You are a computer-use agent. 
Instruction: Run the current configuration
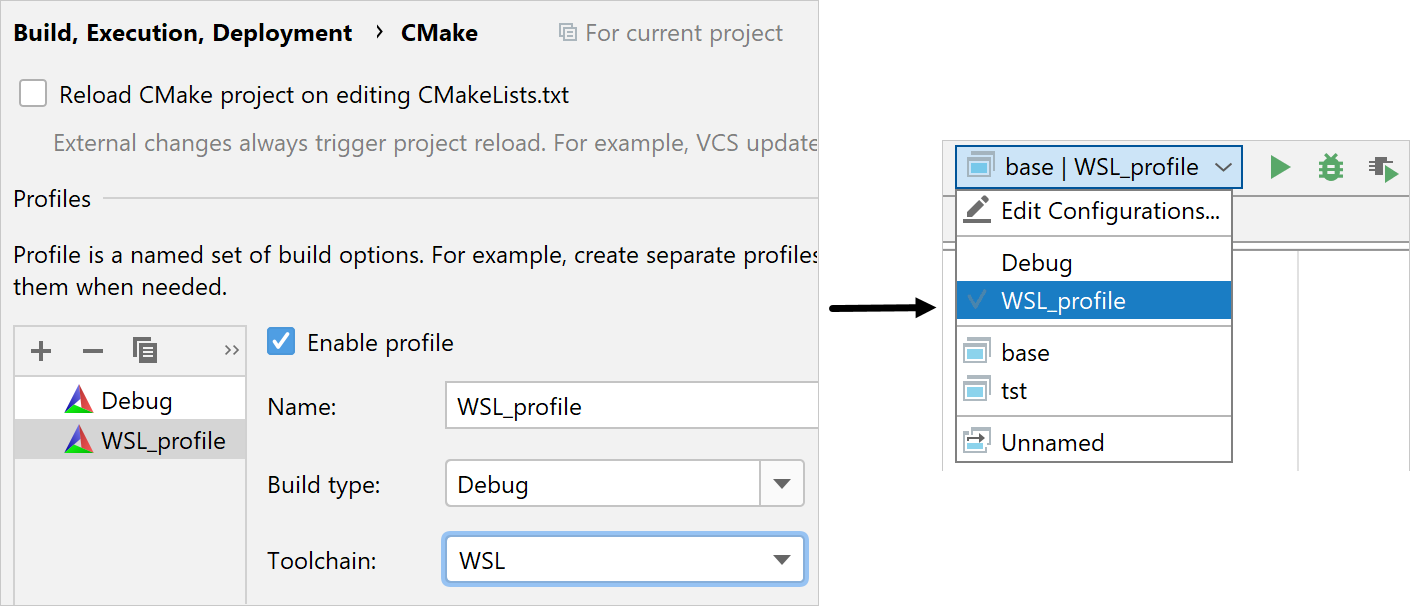coord(1280,167)
